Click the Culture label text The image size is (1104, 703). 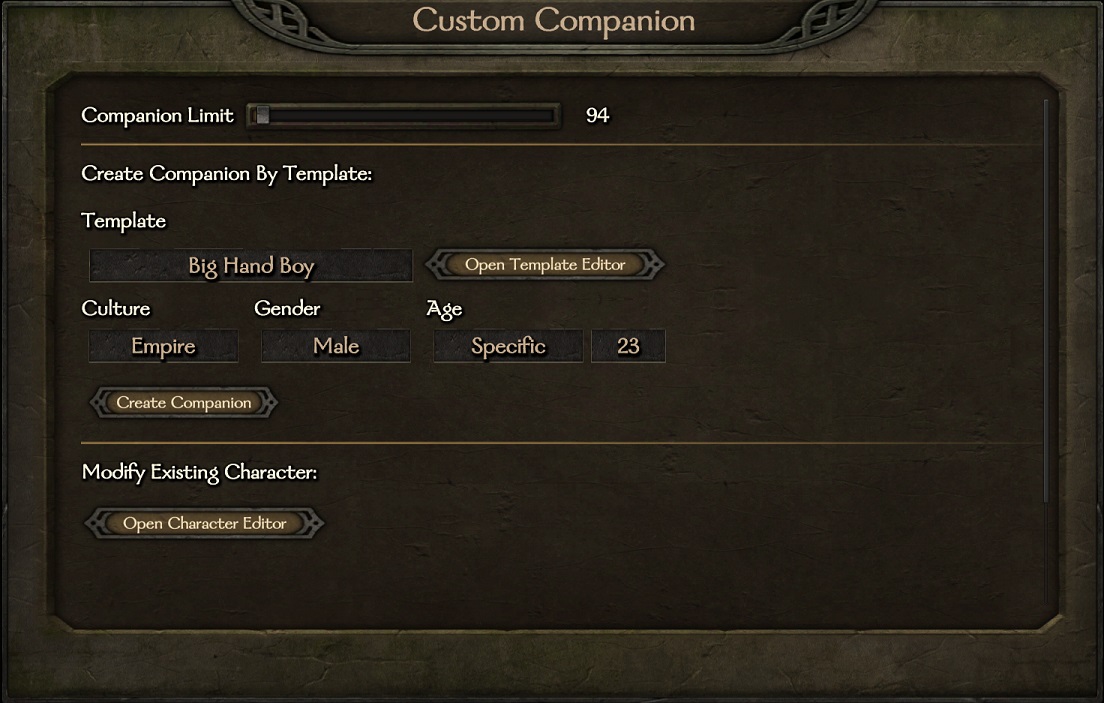click(116, 309)
